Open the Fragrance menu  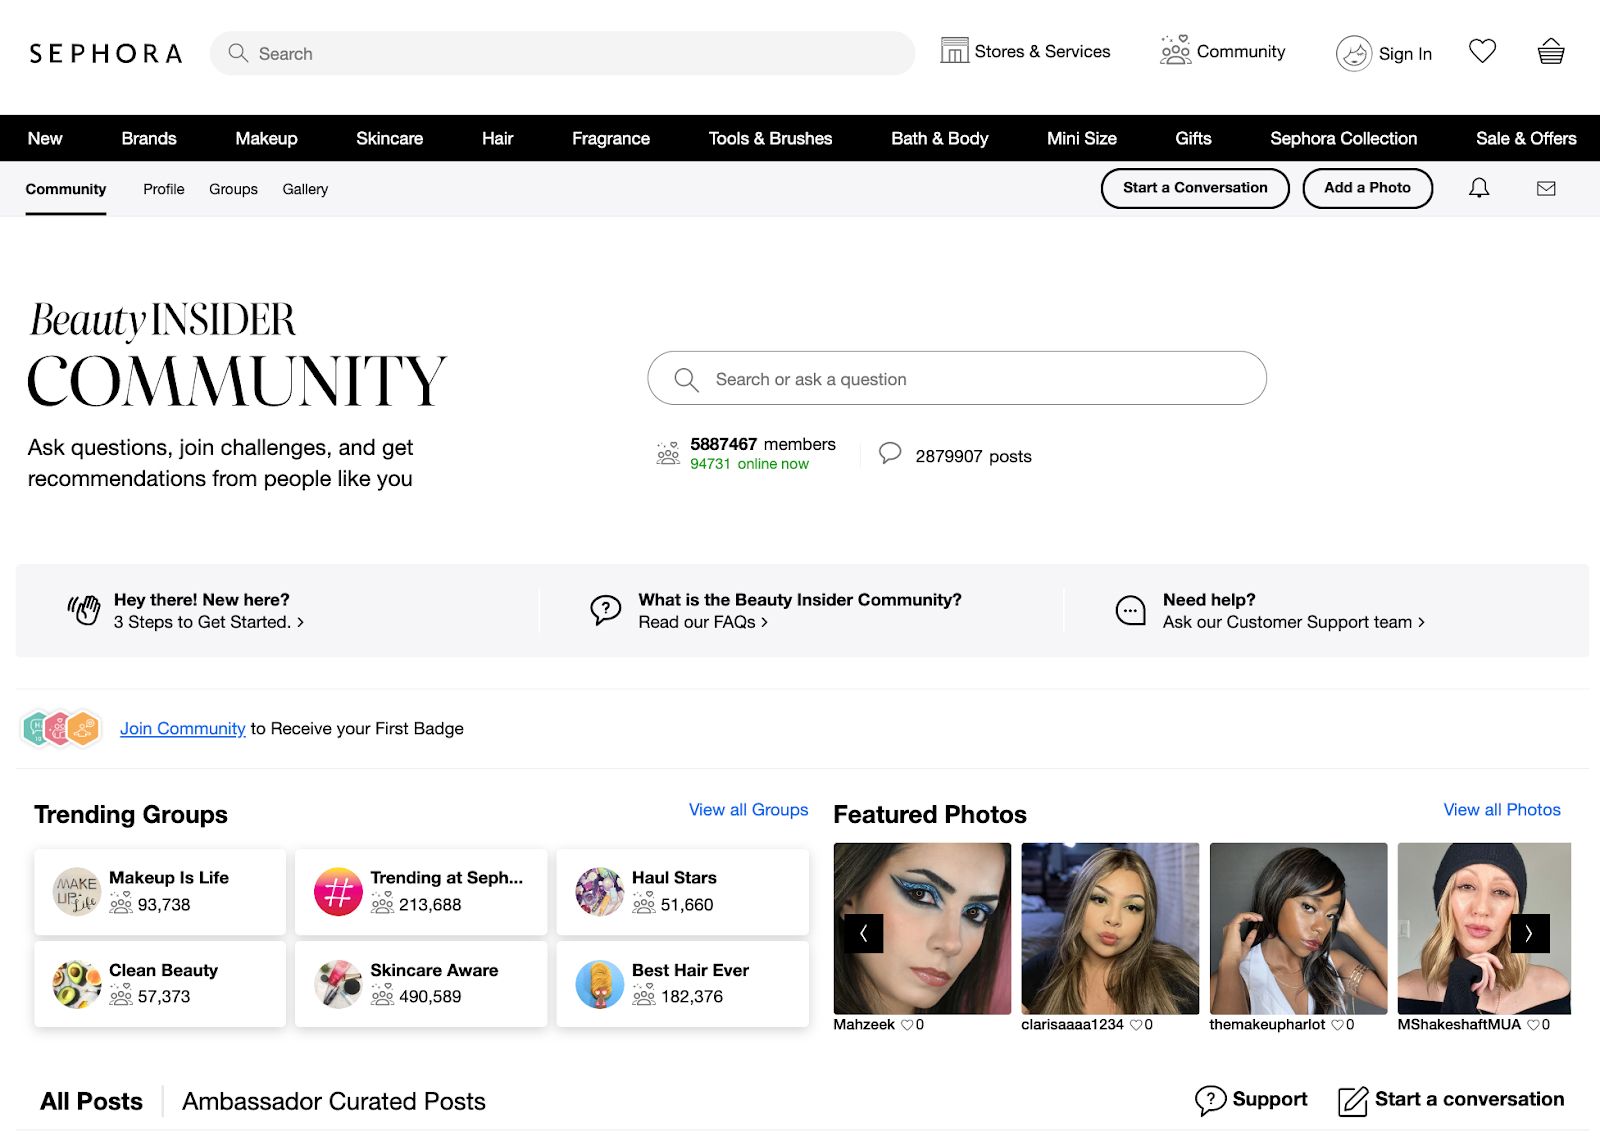(611, 138)
